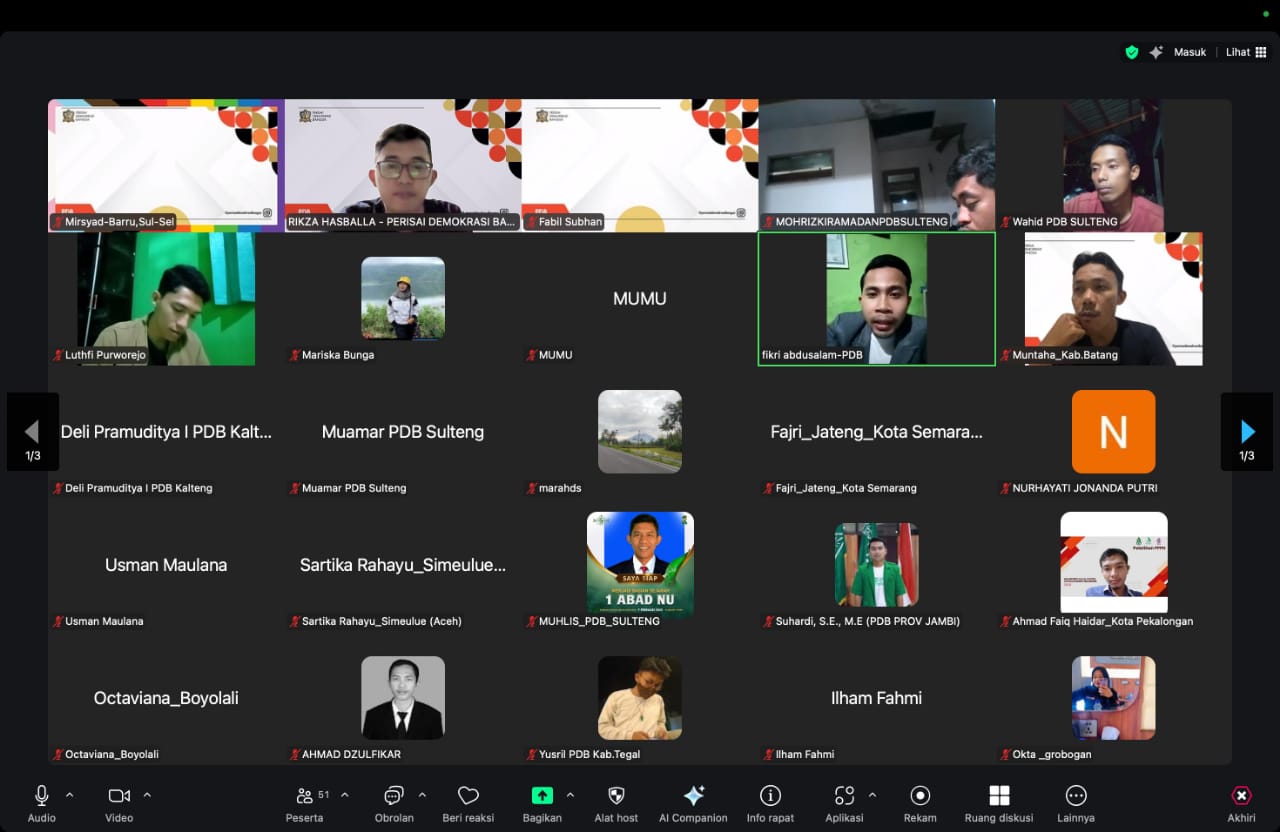1280x832 pixels.
Task: Click the Masuk button at top
Action: (1189, 52)
